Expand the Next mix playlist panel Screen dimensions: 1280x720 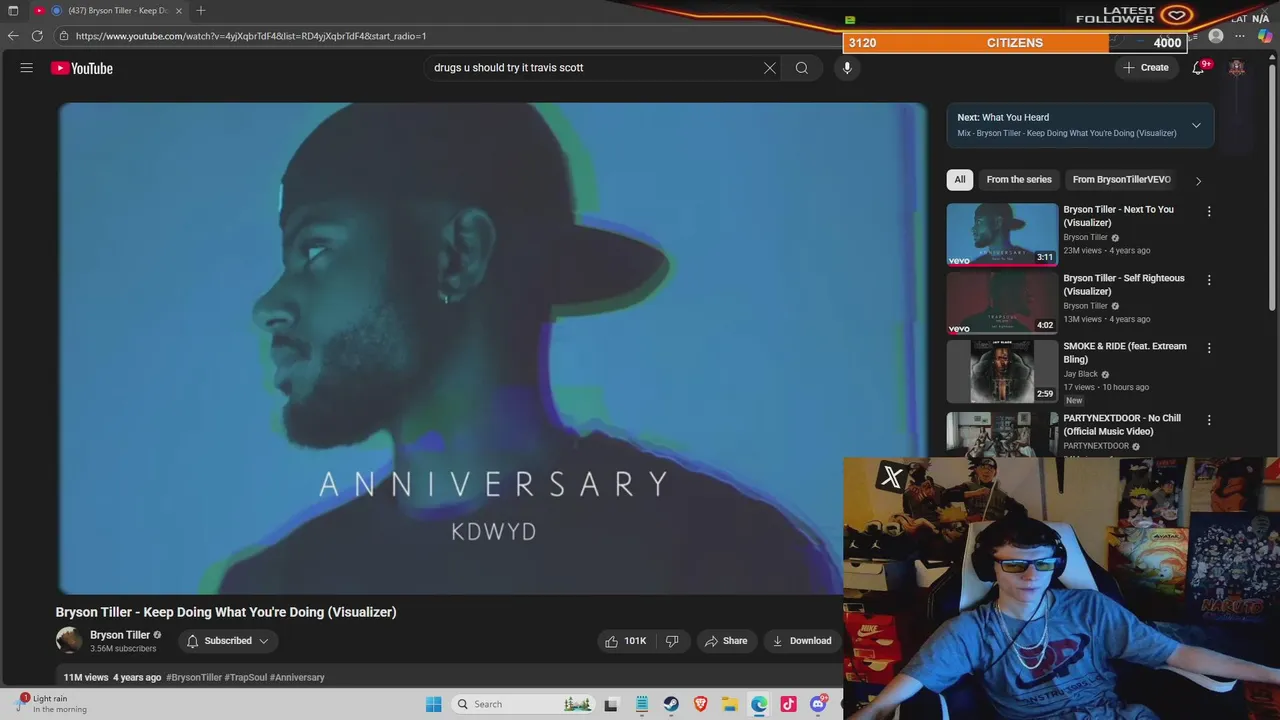coord(1196,125)
